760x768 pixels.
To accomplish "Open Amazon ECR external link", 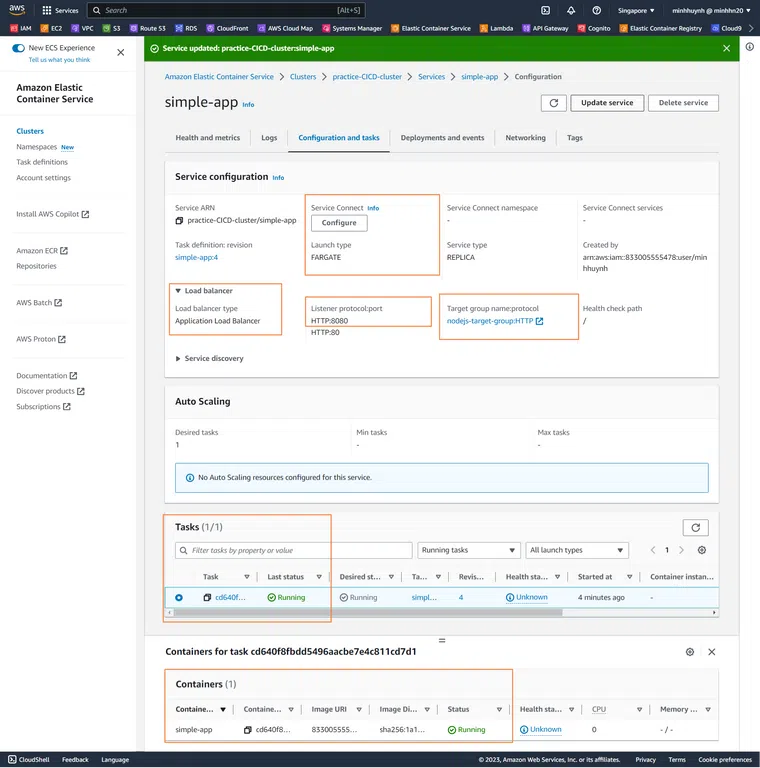I will (42, 251).
